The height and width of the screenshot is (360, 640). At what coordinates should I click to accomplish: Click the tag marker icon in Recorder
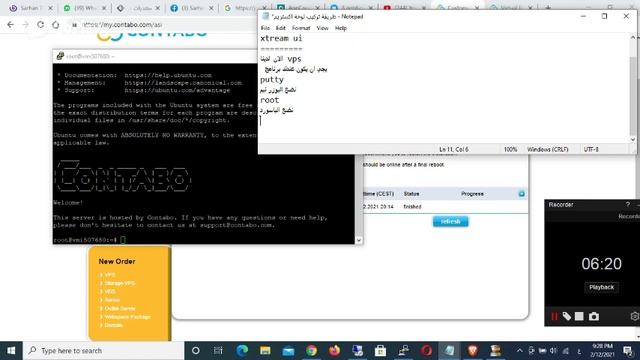pos(567,316)
